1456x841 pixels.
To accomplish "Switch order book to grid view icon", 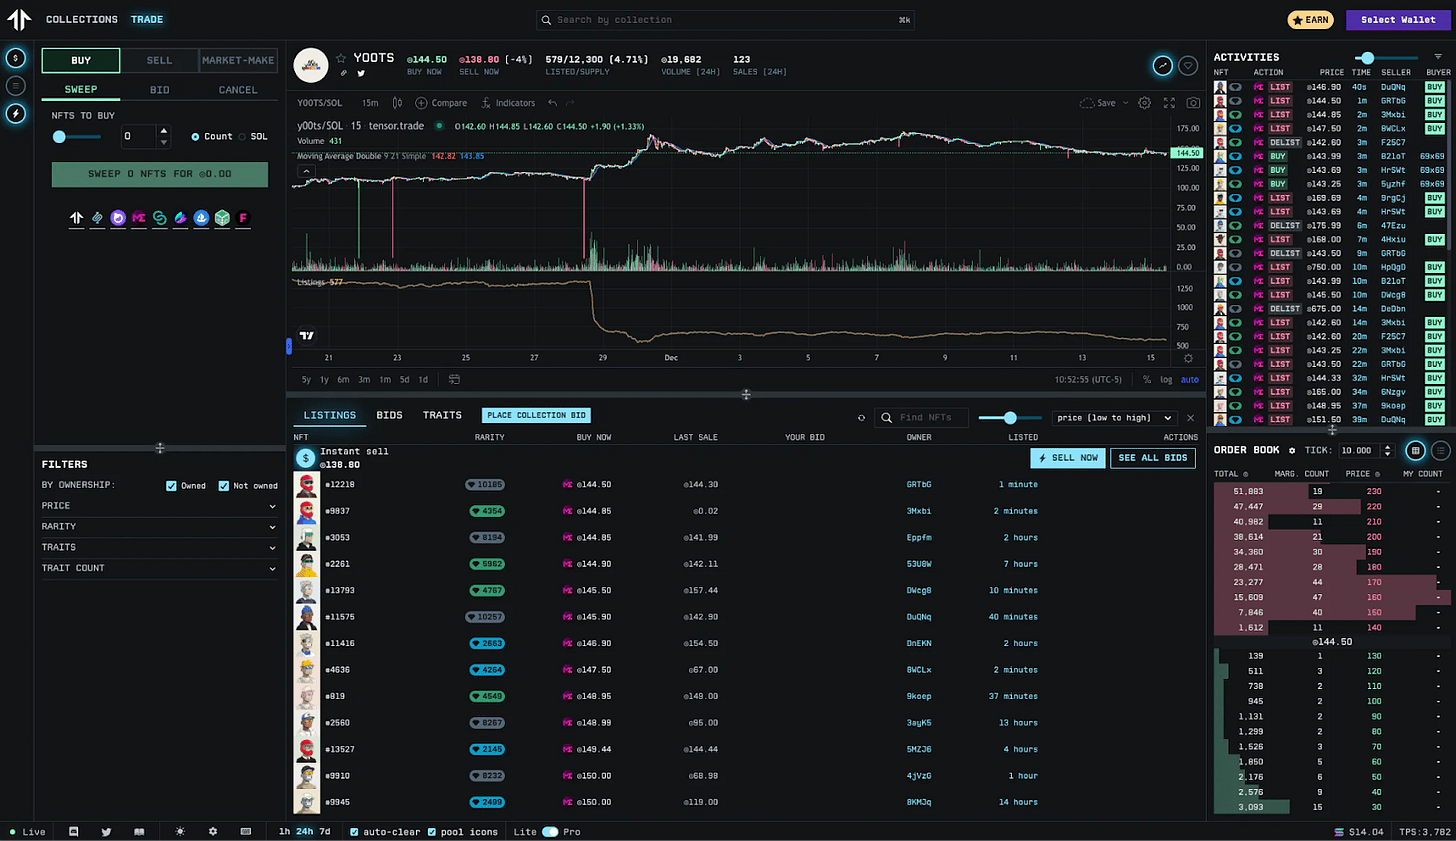I will [x=1415, y=451].
